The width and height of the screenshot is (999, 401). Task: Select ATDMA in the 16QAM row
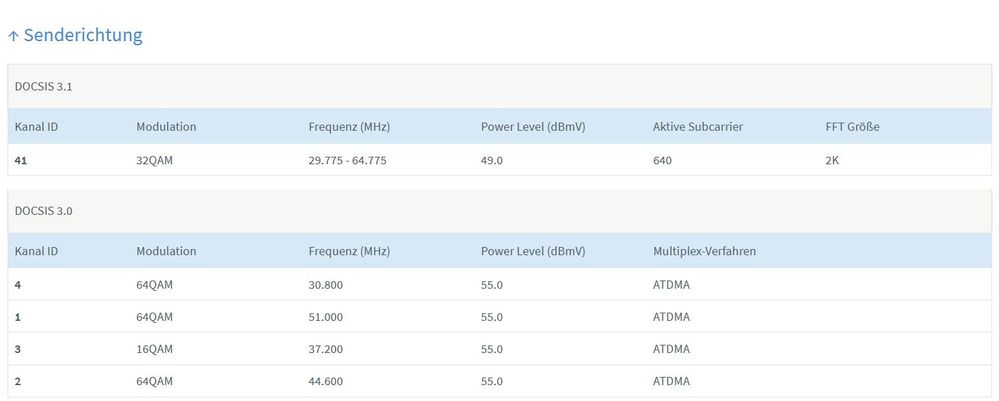click(672, 349)
